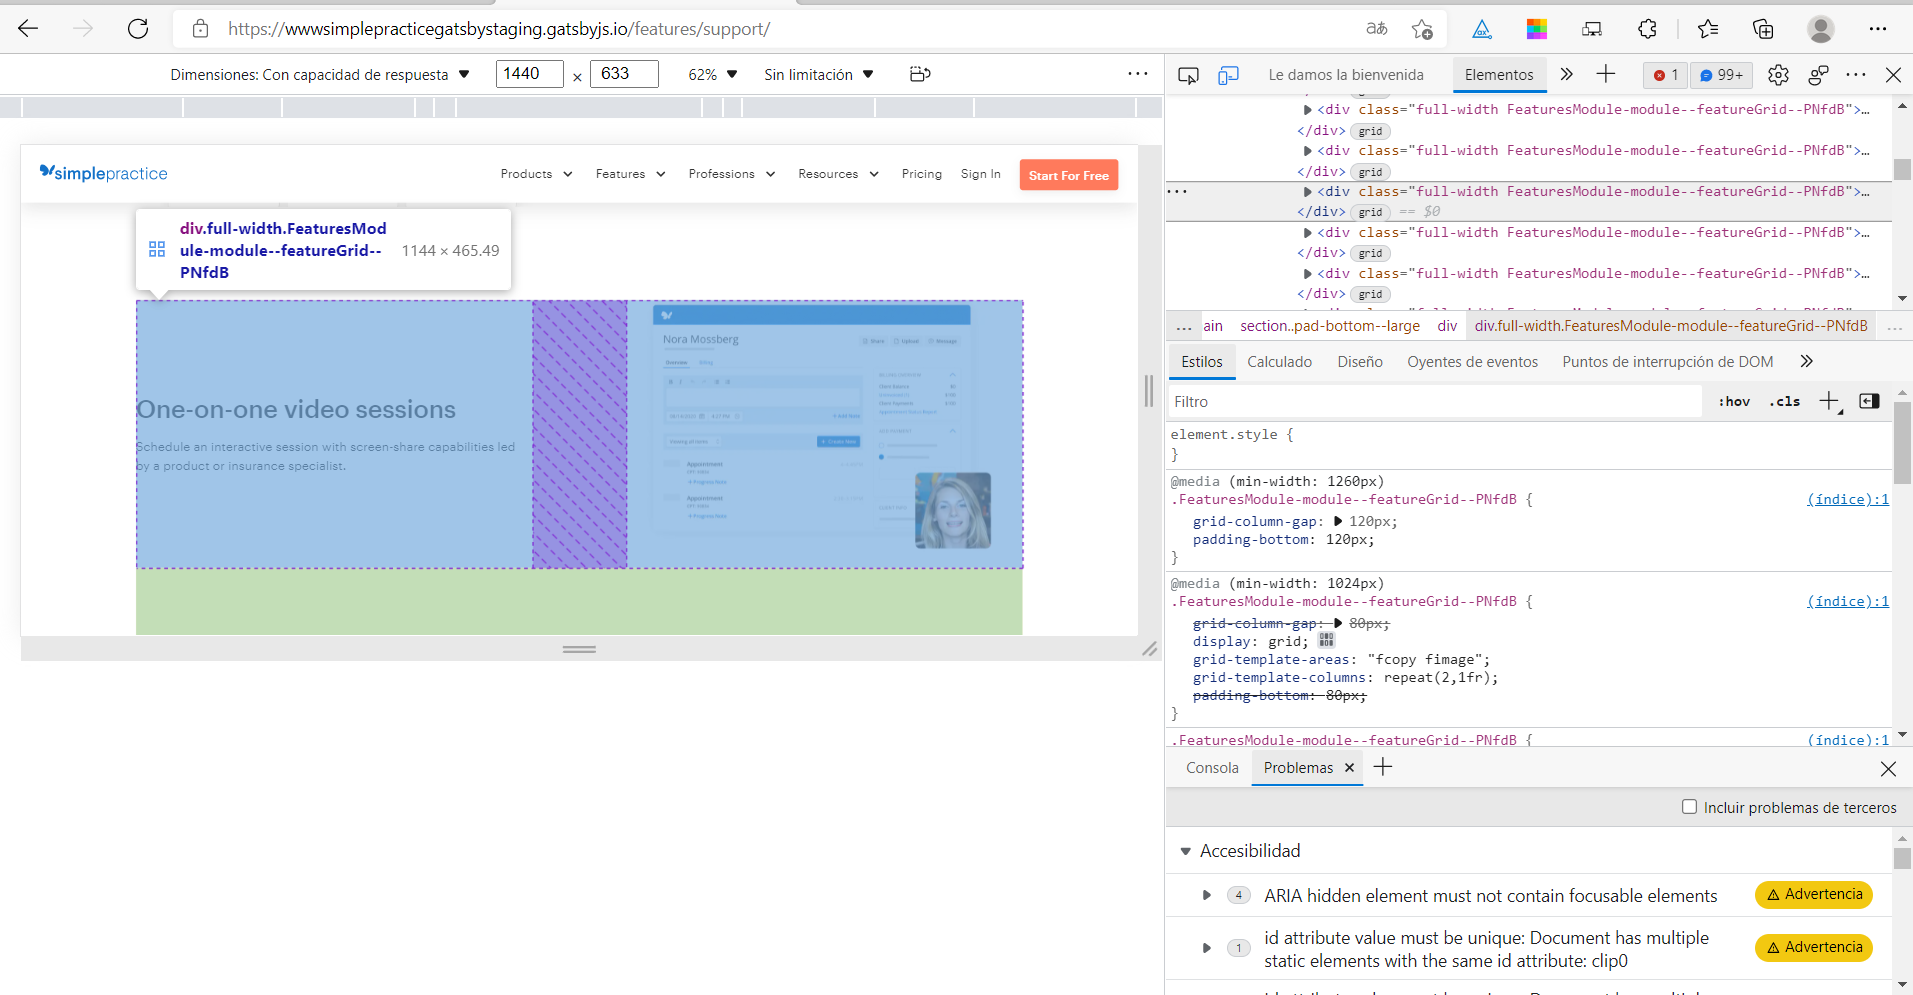Click the new style rule plus icon
This screenshot has height=995, width=1913.
(x=1831, y=401)
